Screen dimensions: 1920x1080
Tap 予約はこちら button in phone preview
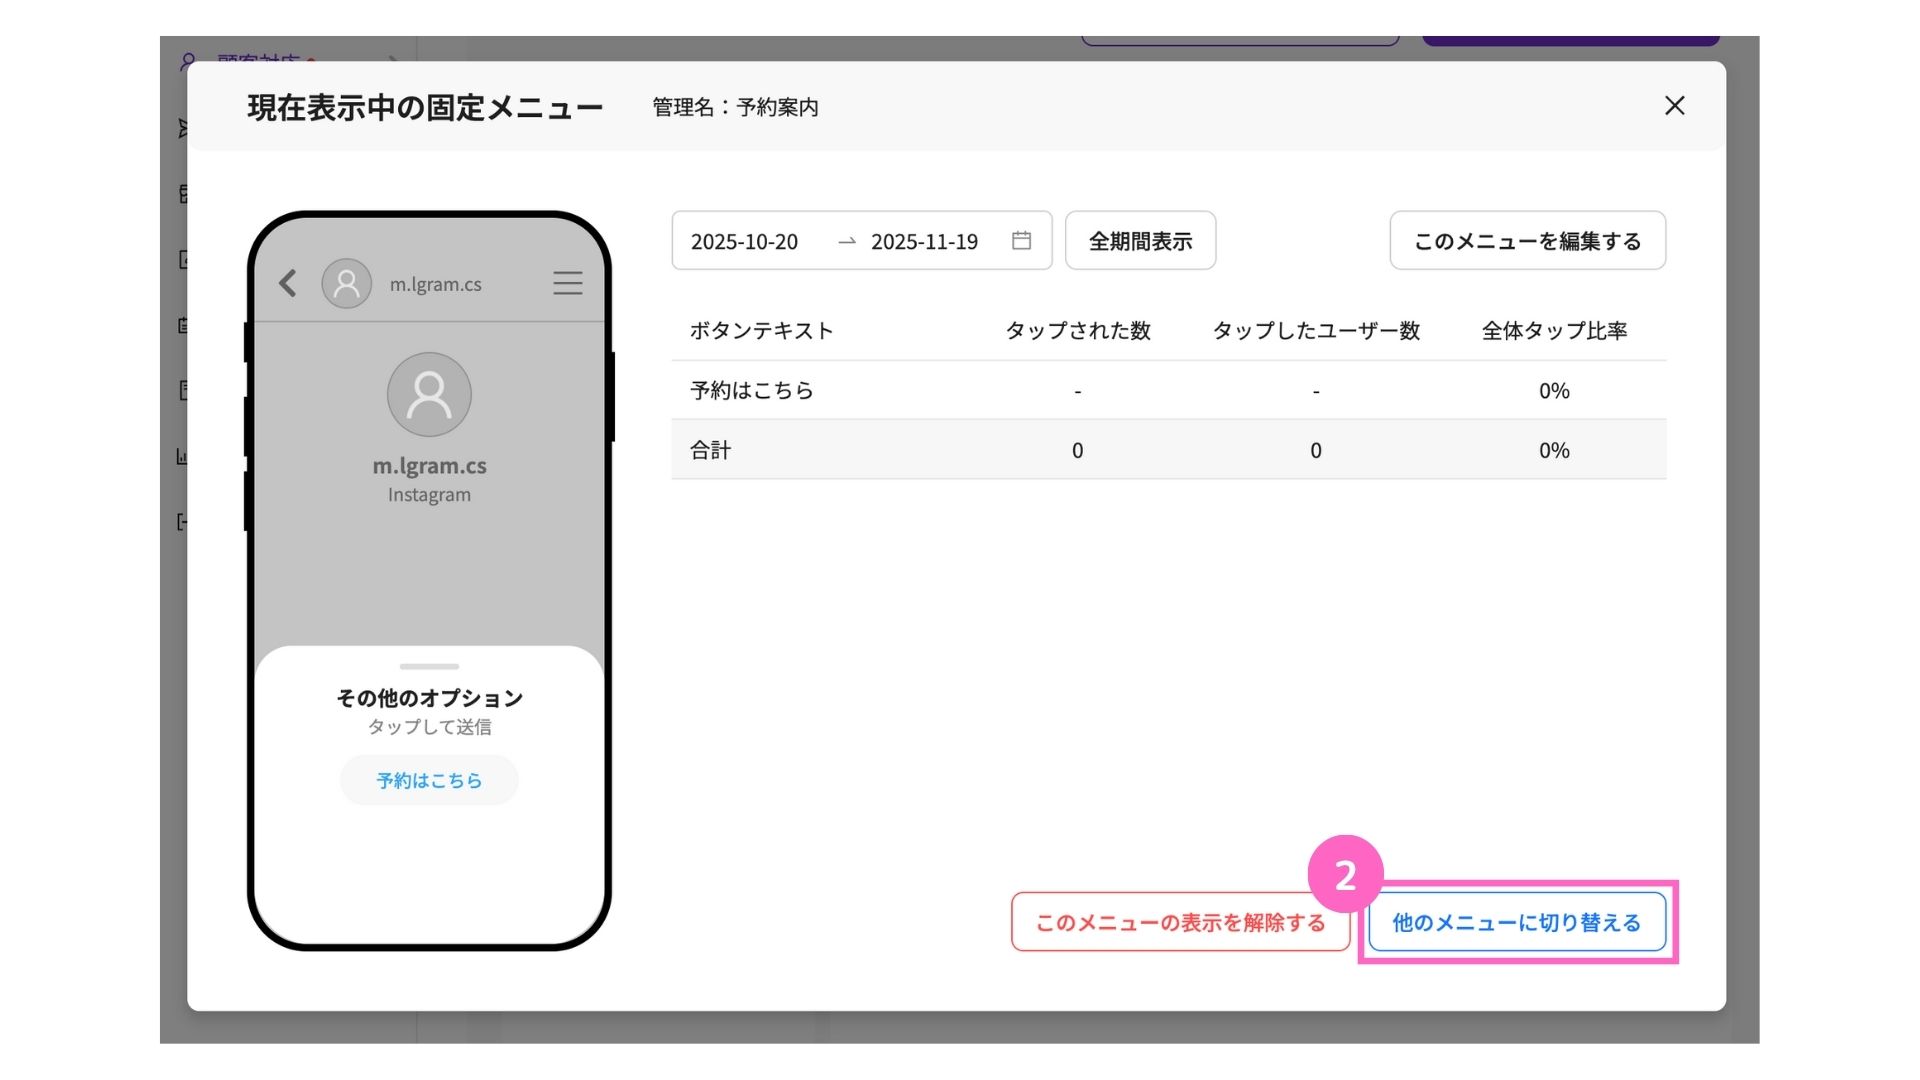[x=429, y=780]
